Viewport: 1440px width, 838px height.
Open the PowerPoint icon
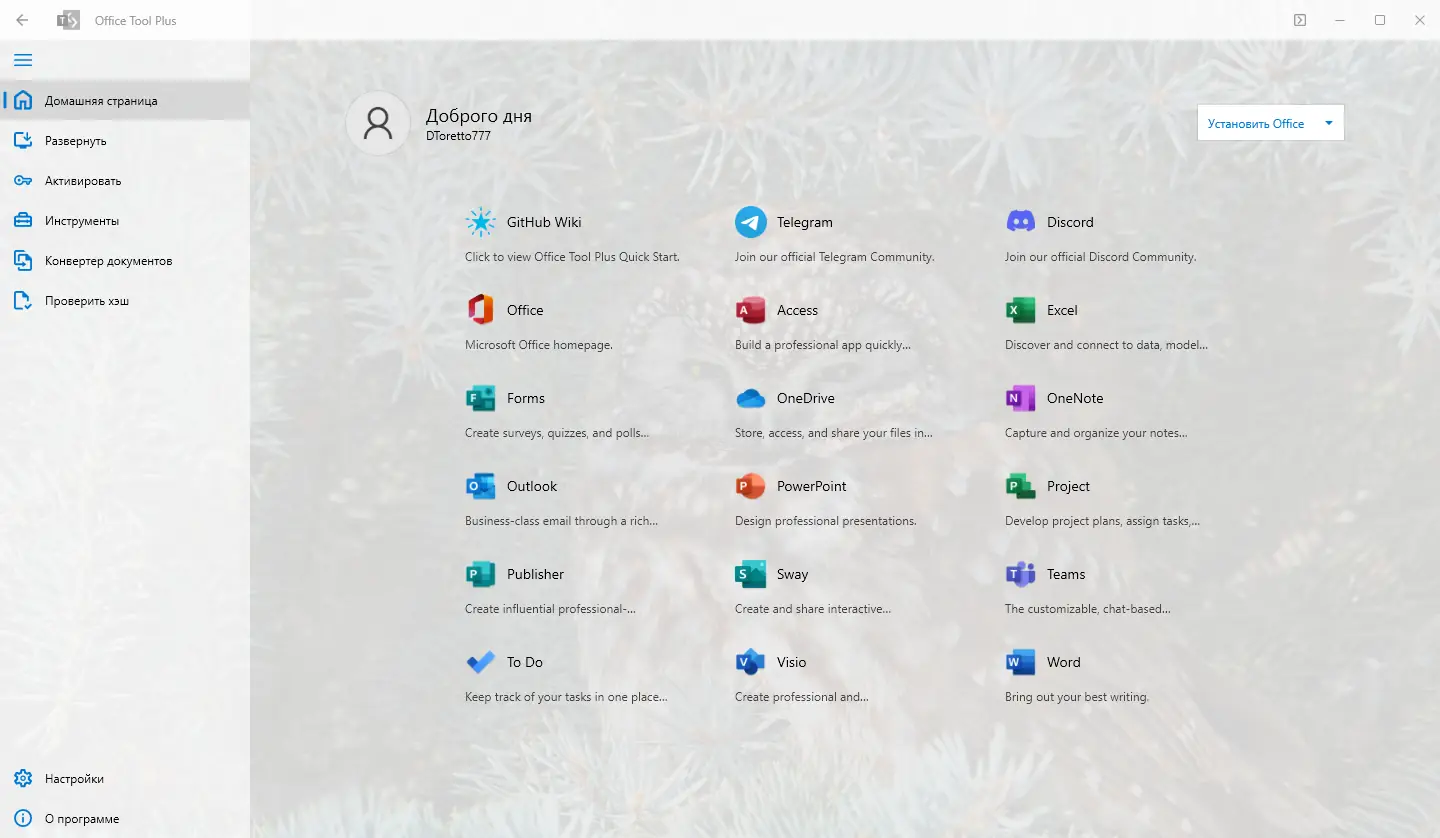coord(751,486)
